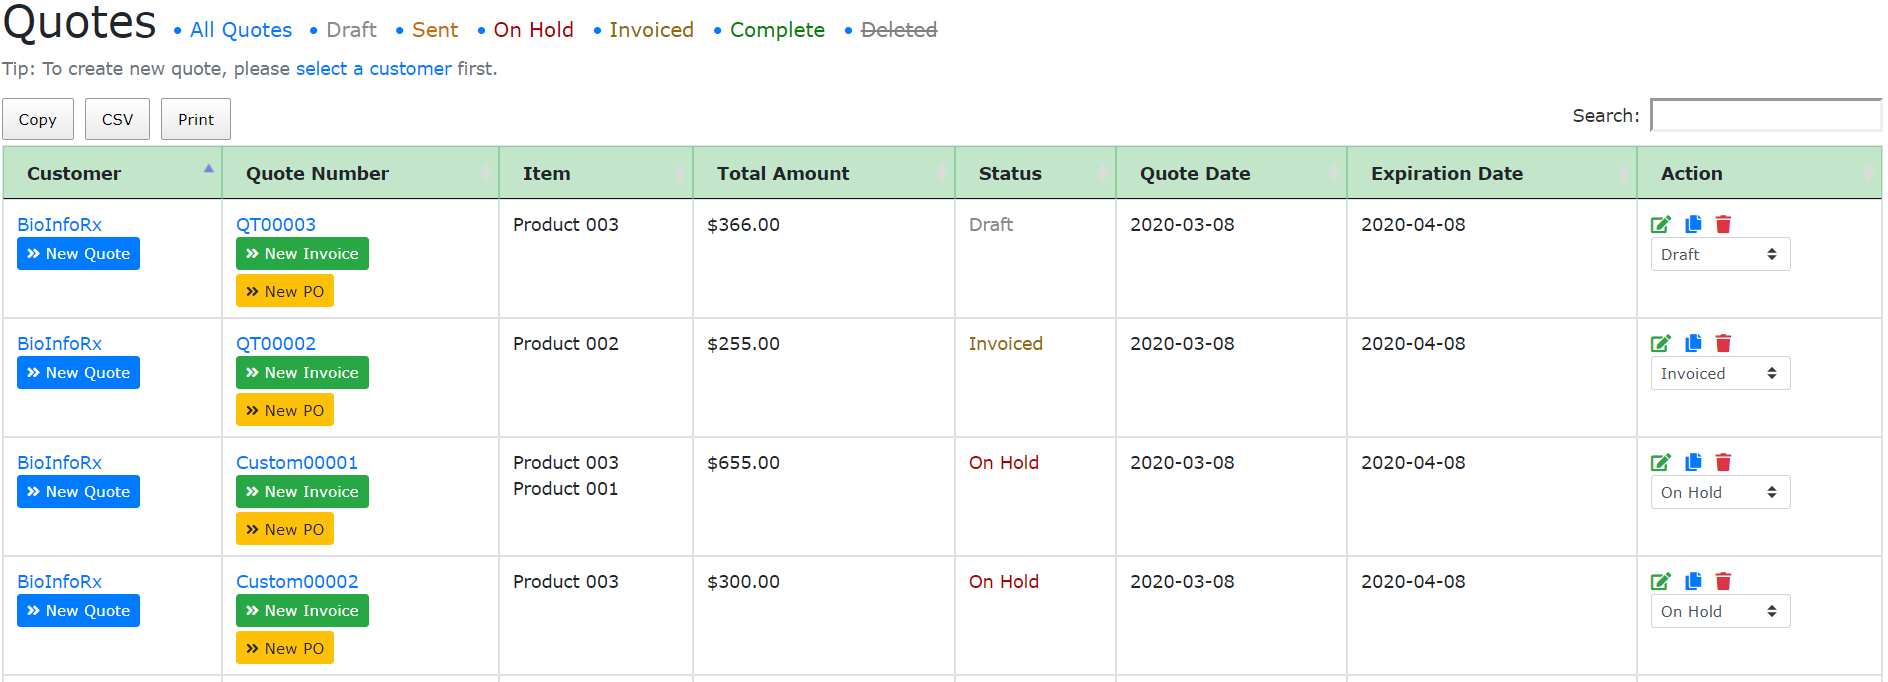1888x682 pixels.
Task: Click the duplicate icon for quote QT00003
Action: tap(1693, 225)
